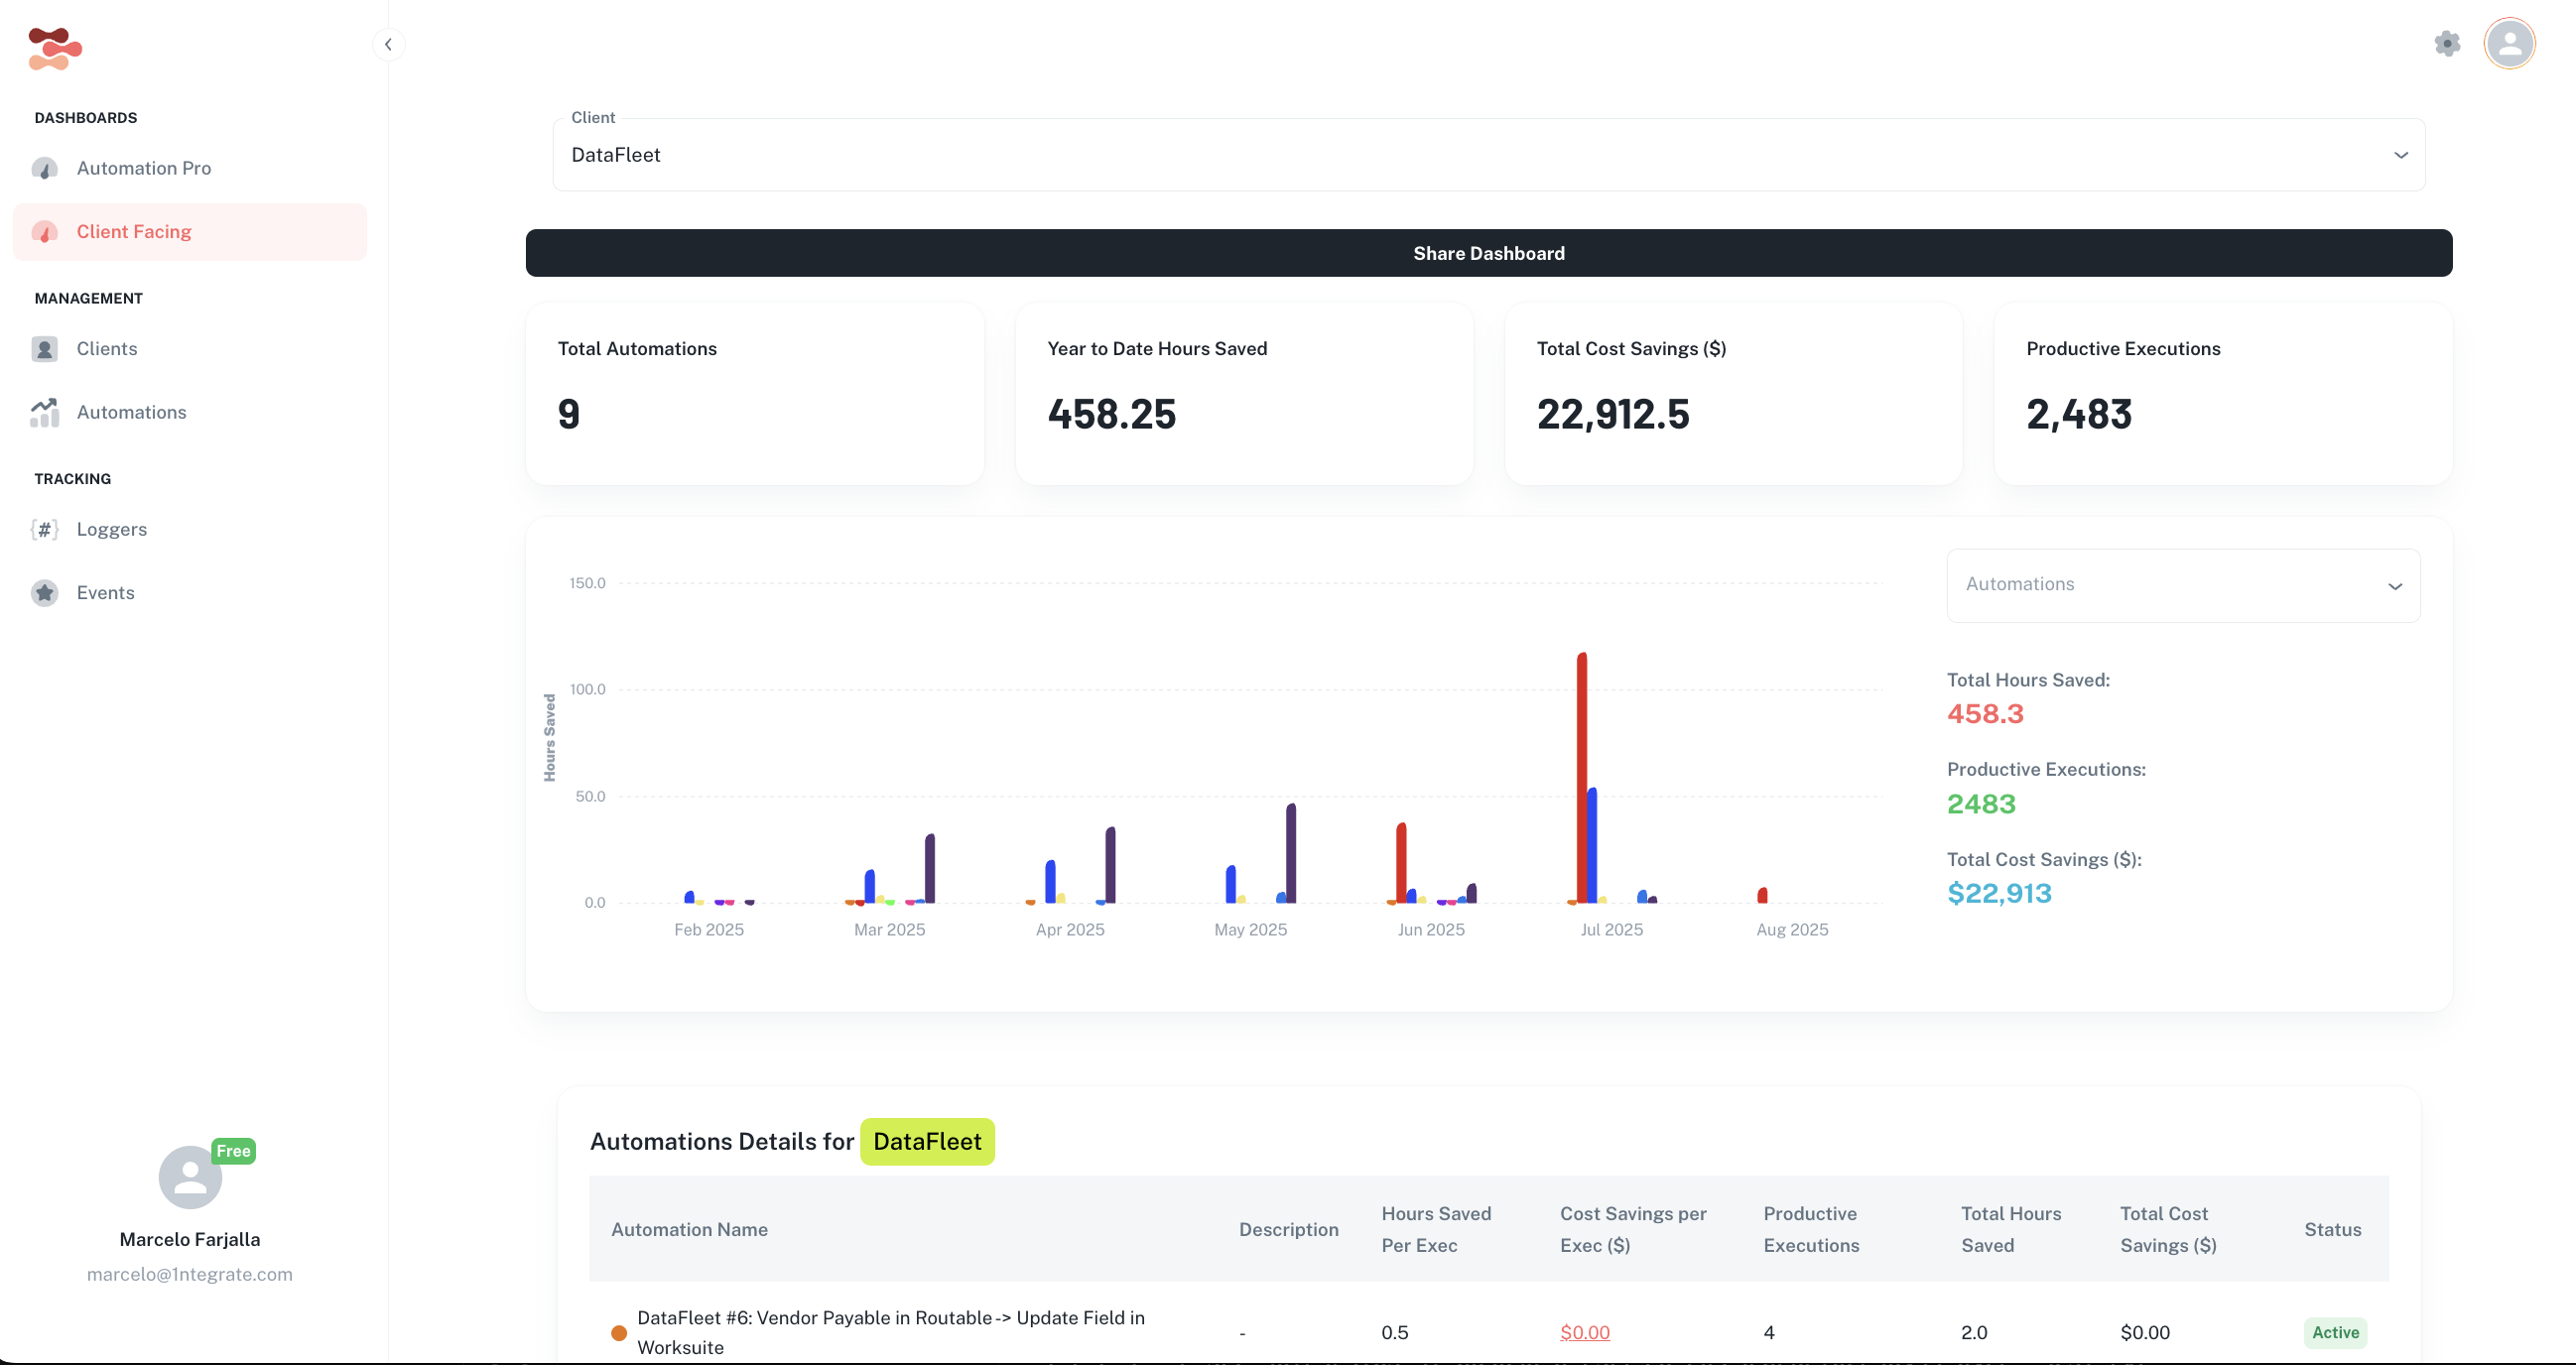The image size is (2576, 1365).
Task: Click Marcelo Farjalla's sidebar avatar
Action: coord(190,1177)
